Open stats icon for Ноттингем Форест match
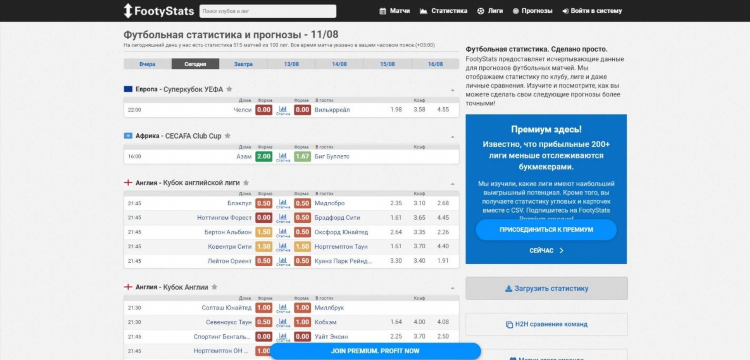The image size is (750, 360). pos(283,218)
